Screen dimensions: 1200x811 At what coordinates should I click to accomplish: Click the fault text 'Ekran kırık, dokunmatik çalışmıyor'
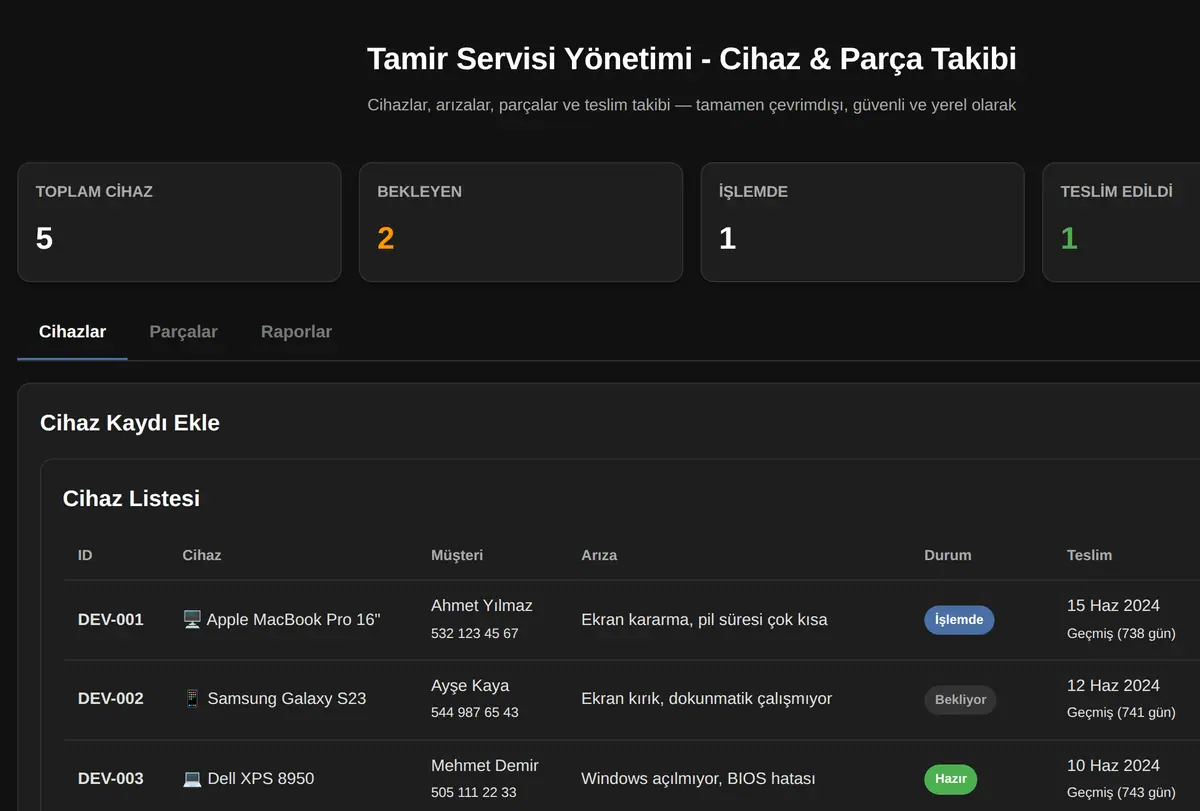[707, 699]
